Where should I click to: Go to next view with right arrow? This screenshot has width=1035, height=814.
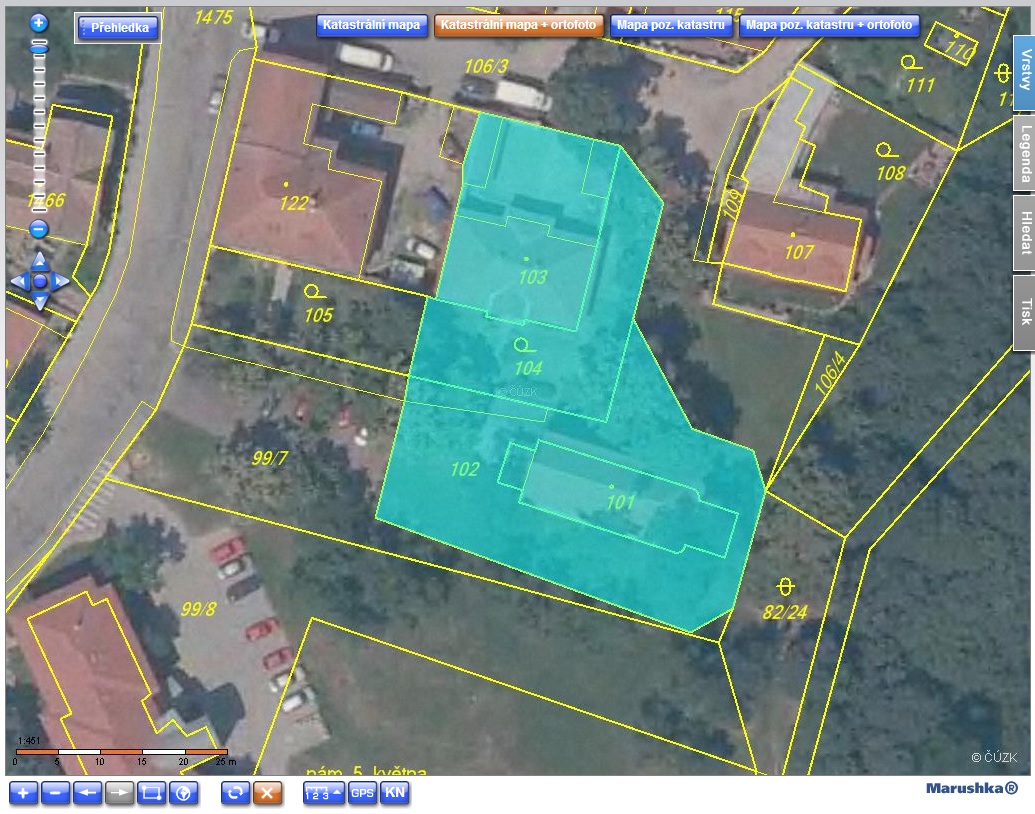coord(119,792)
